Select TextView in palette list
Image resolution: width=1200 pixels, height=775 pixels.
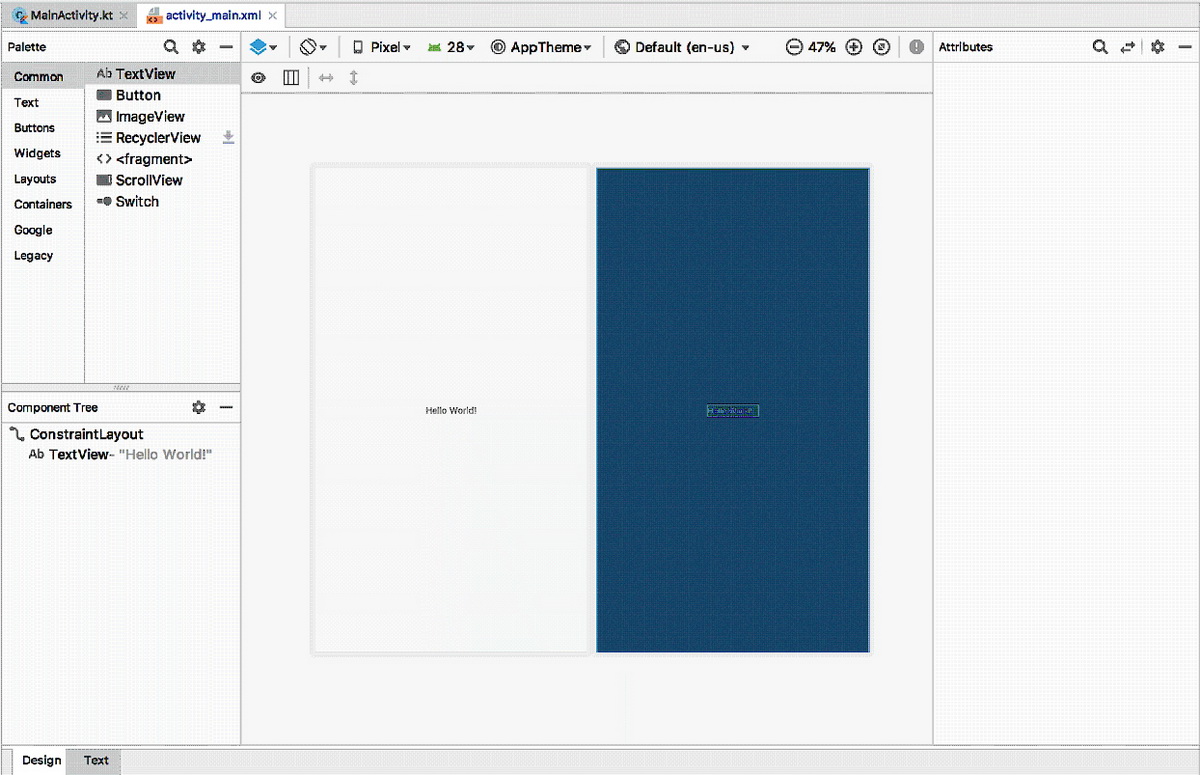coord(163,74)
